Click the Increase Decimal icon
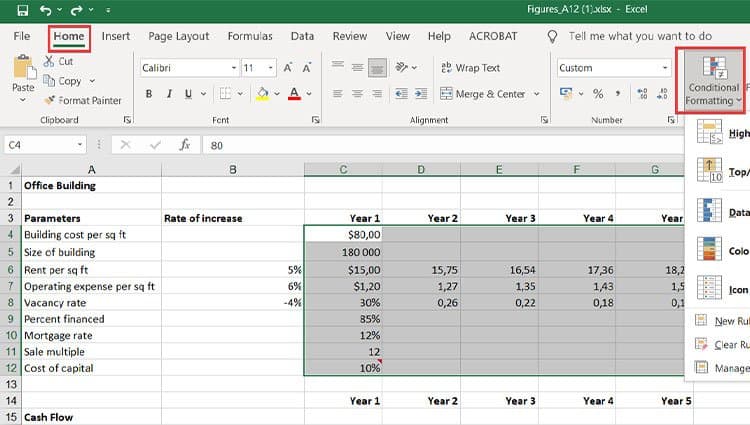This screenshot has width=750, height=425. 642,94
